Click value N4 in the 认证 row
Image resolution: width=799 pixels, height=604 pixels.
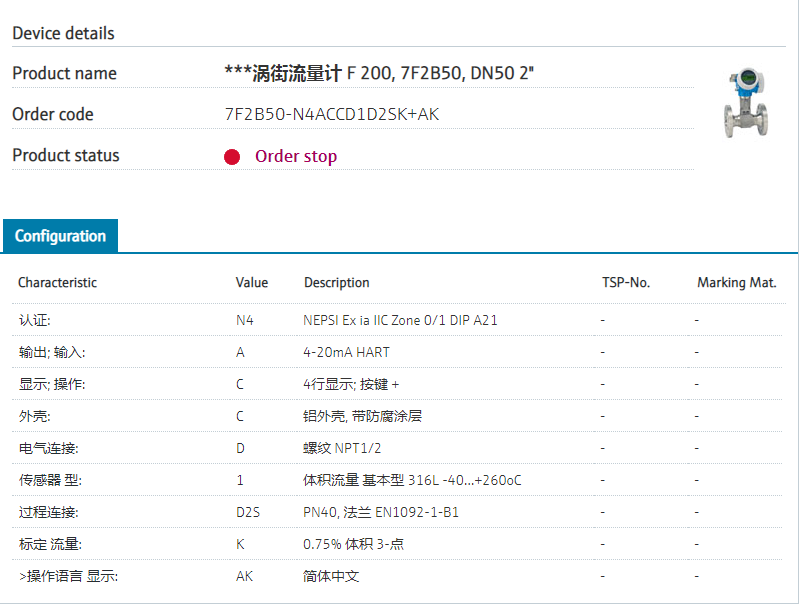click(245, 320)
